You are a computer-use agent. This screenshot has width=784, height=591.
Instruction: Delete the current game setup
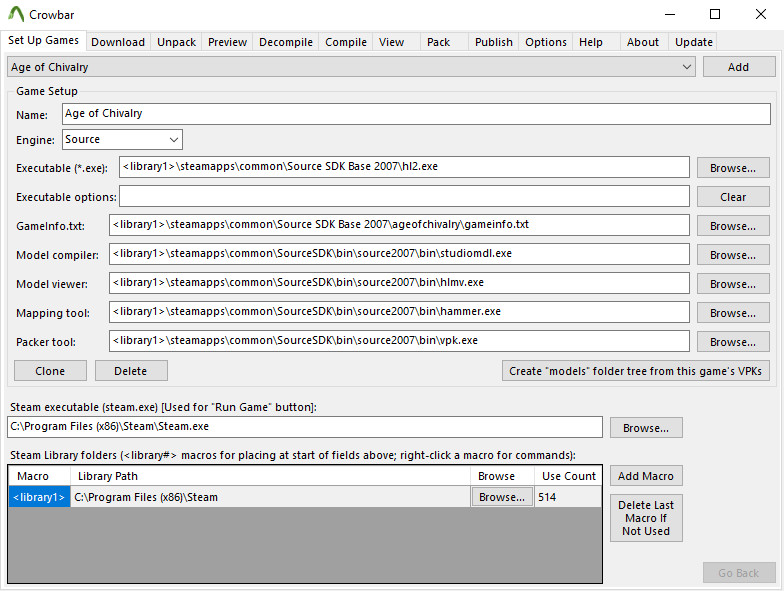point(131,371)
